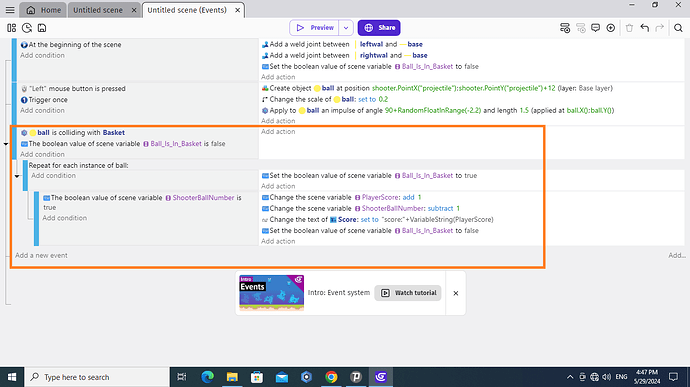The width and height of the screenshot is (690, 387).
Task: Add a new event with toolbar icon
Action: pyautogui.click(x=565, y=28)
